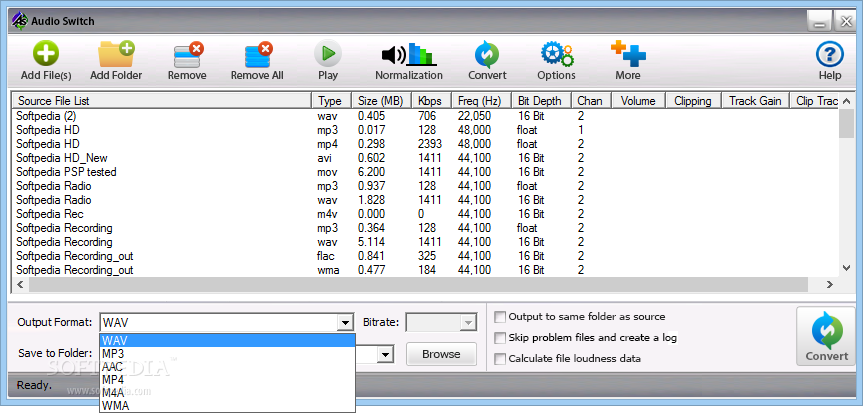Click the Convert icon in the toolbar

487,61
